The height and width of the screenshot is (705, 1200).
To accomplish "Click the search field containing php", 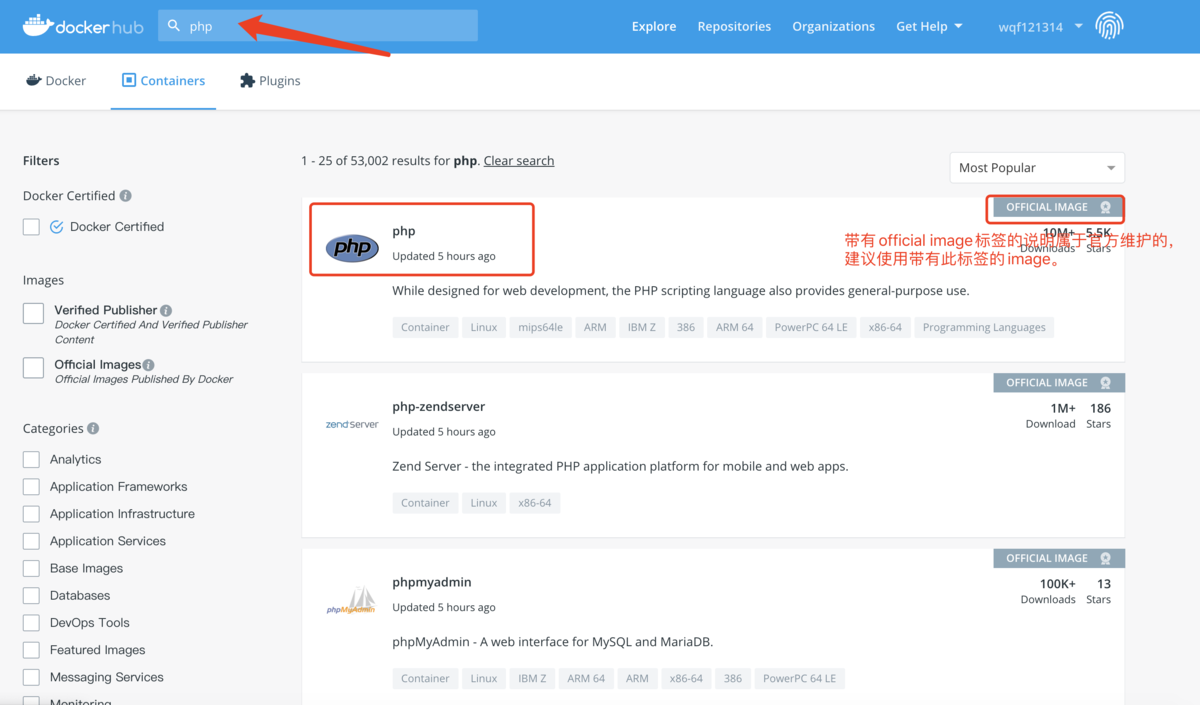I will (318, 26).
